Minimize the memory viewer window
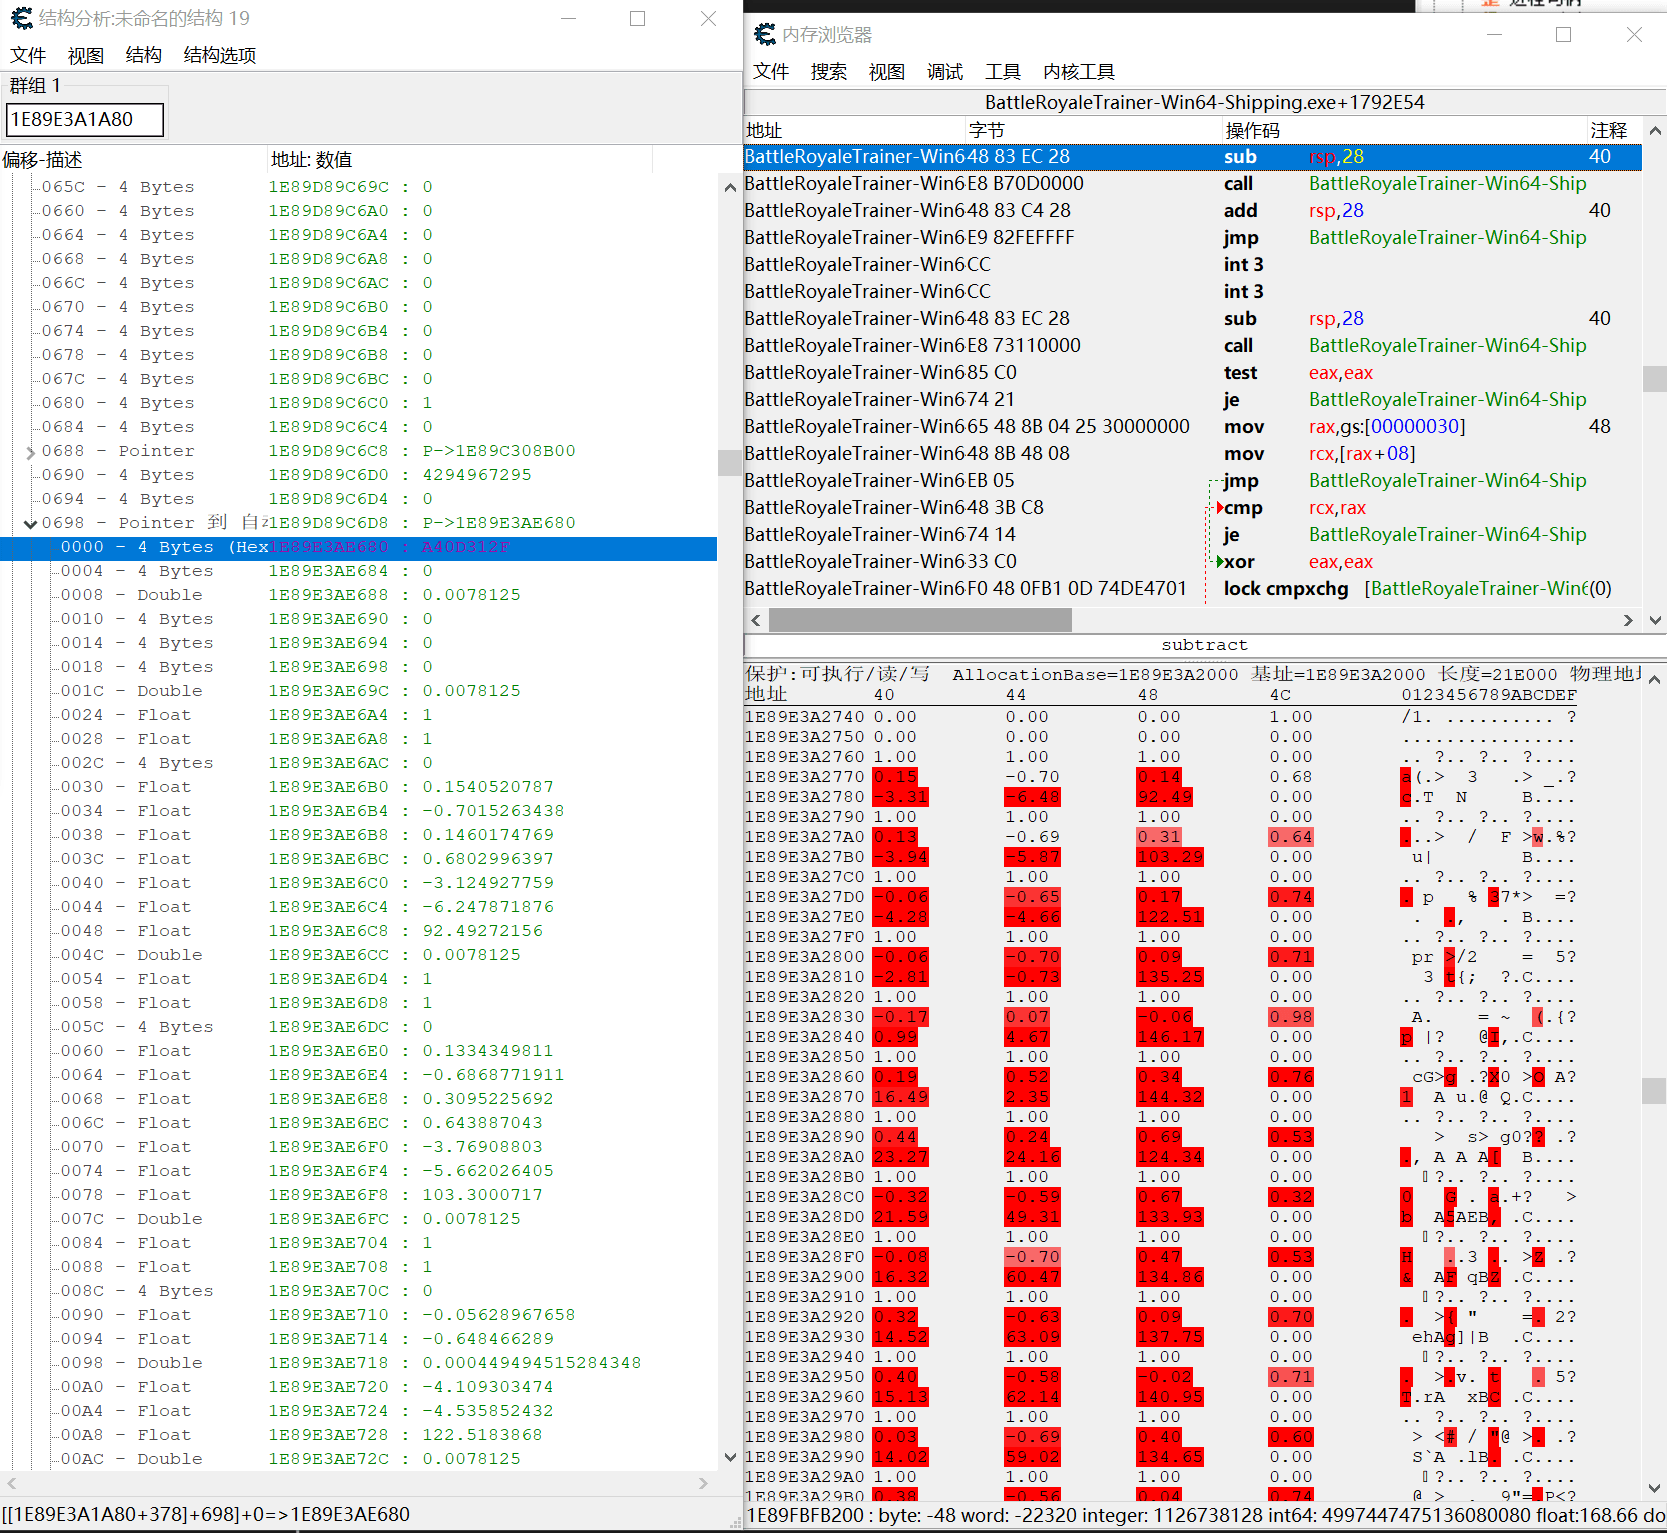 tap(1494, 35)
